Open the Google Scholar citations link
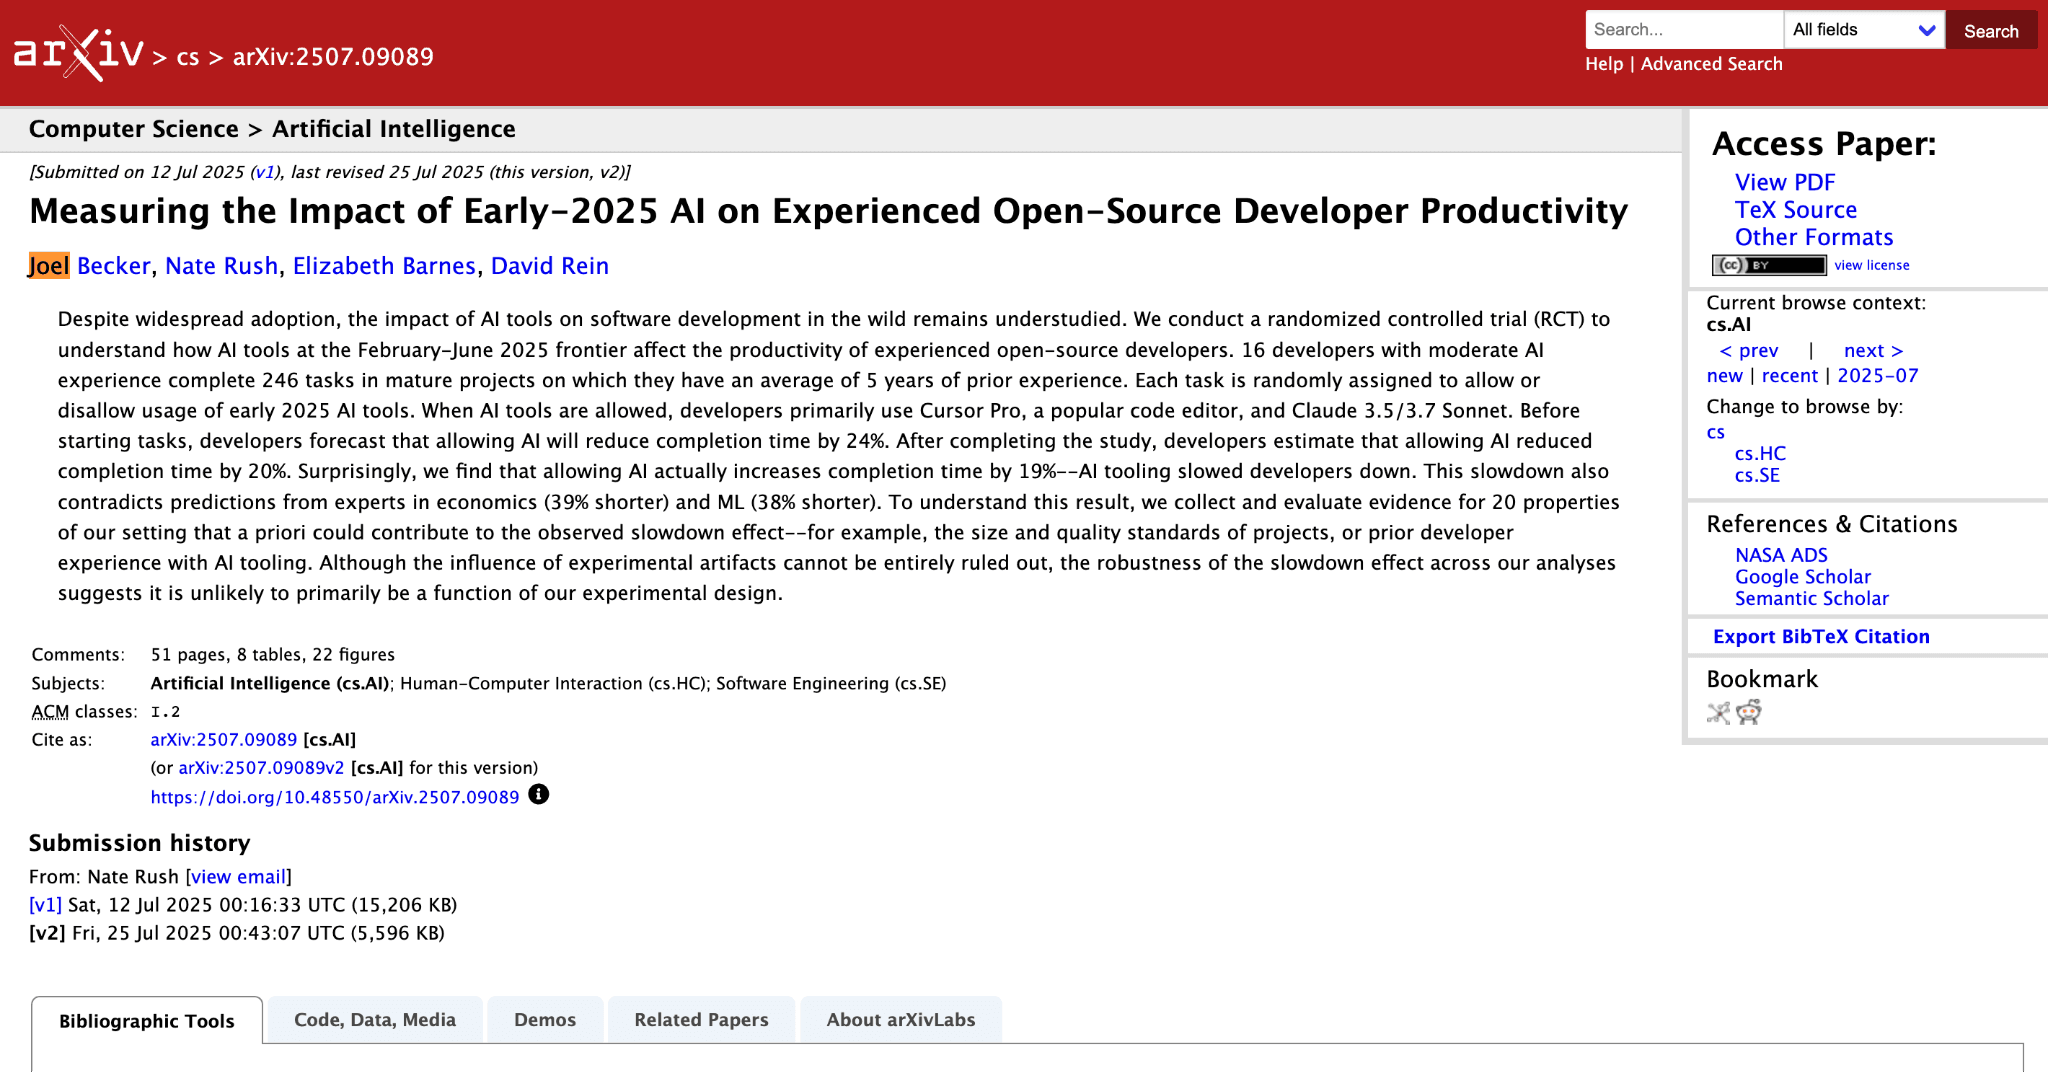The width and height of the screenshot is (2048, 1072). 1802,576
